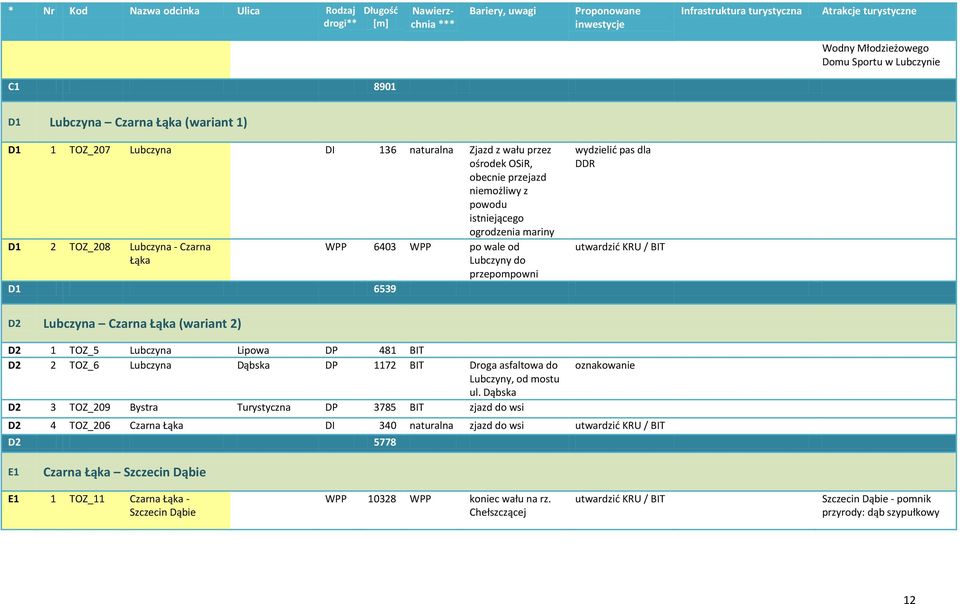Click 'utwardzić KRU / BIT' in TOZ_11 row
The height and width of the screenshot is (604, 960).
click(620, 499)
